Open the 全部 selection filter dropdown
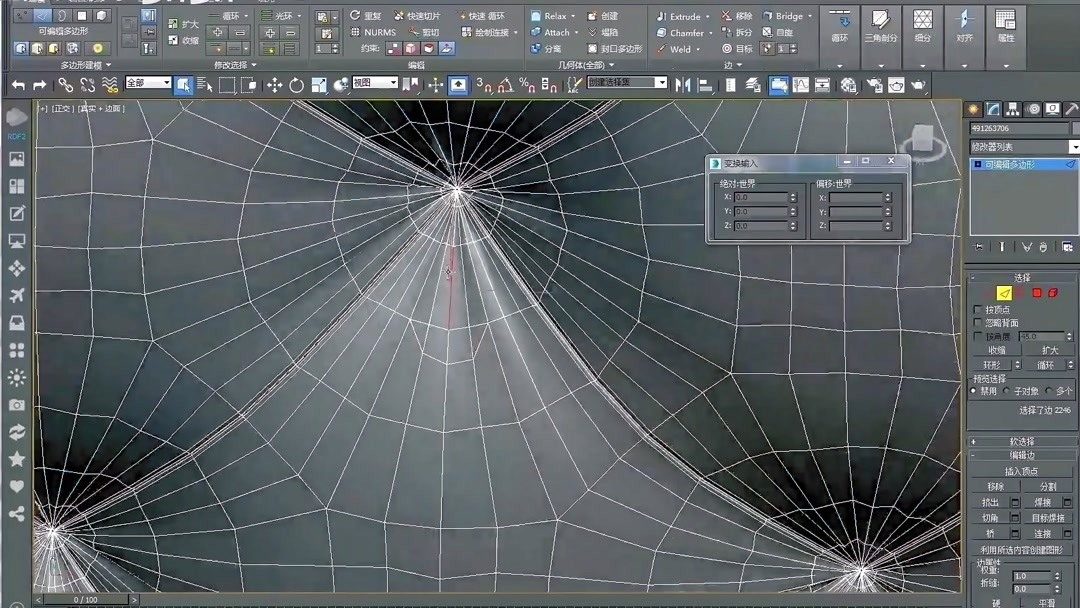The height and width of the screenshot is (608, 1080). point(166,83)
